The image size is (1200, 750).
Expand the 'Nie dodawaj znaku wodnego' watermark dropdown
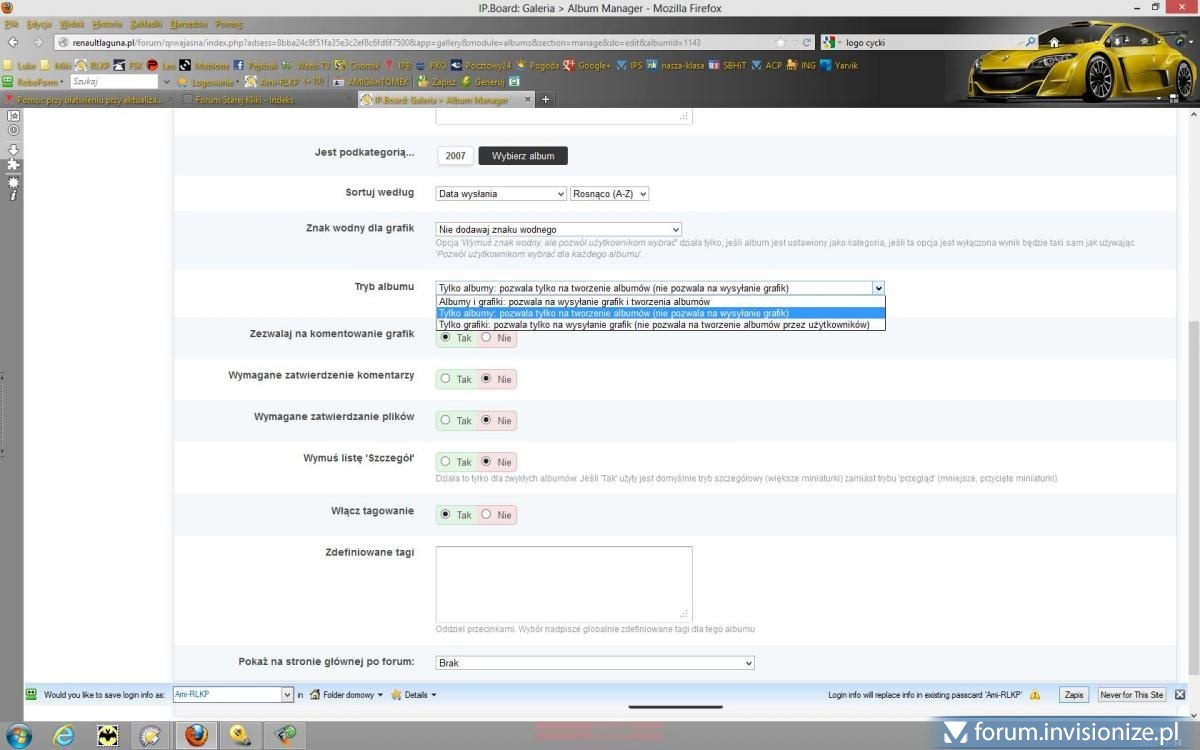(x=558, y=230)
